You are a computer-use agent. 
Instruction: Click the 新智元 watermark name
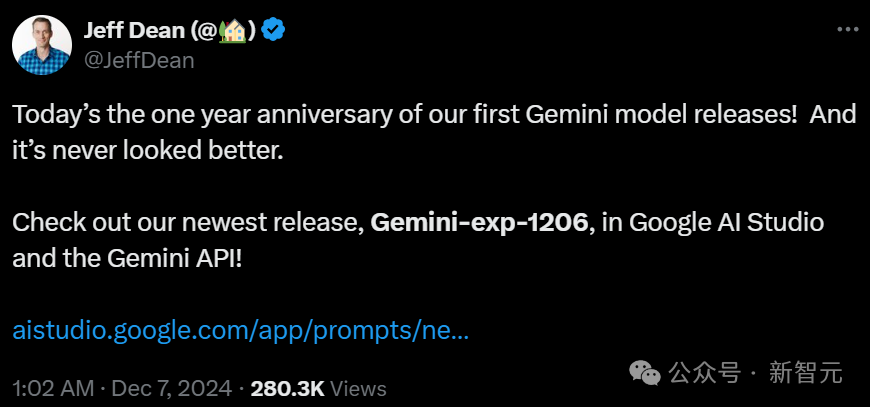pos(806,374)
